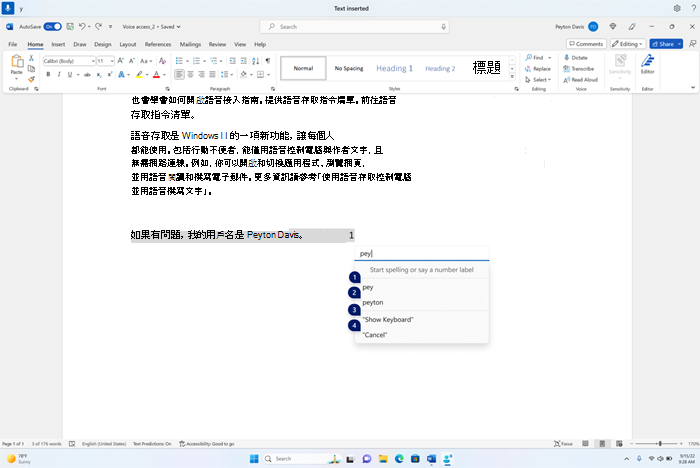Decrease paragraph indent
Image resolution: width=700 pixels, height=468 pixels.
point(233,61)
